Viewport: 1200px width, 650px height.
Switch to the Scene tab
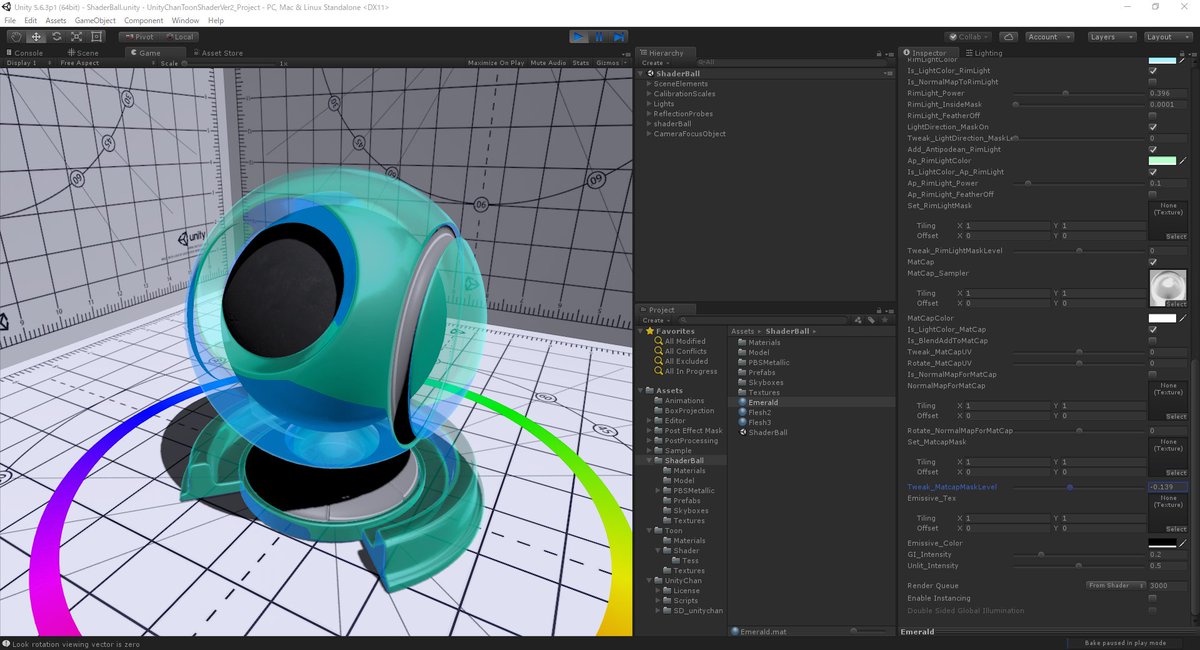click(x=84, y=53)
